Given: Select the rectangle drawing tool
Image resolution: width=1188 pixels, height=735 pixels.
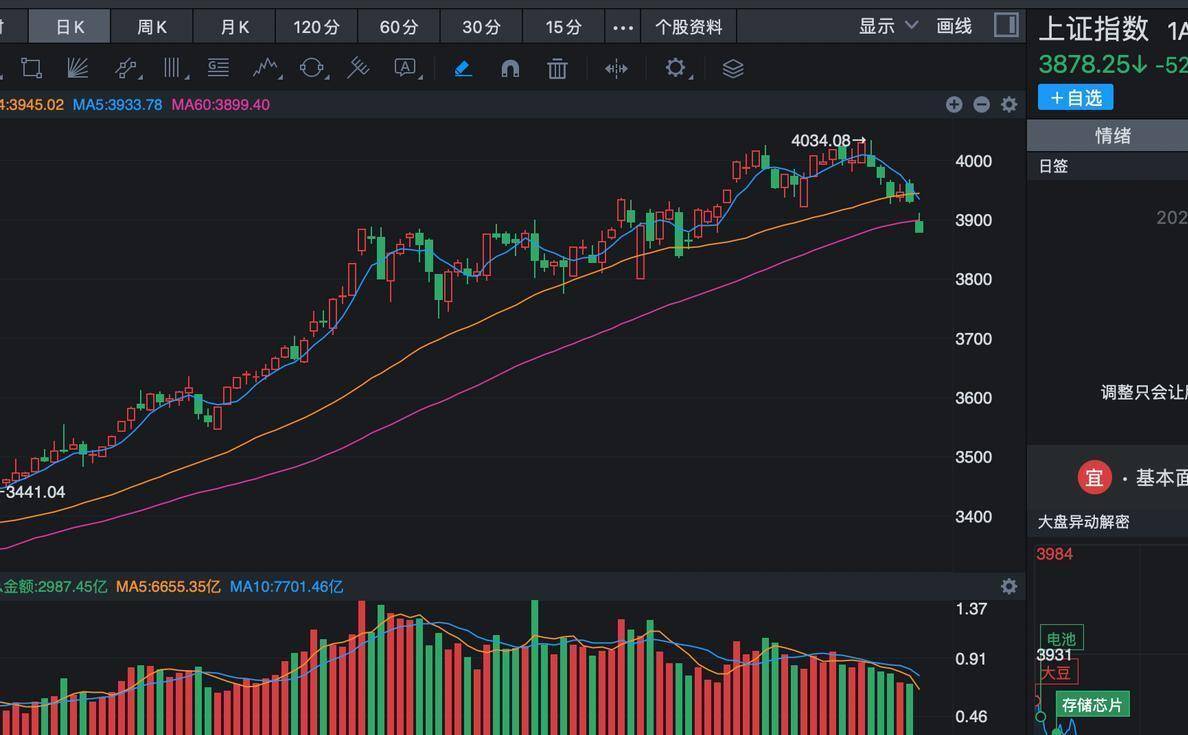Looking at the screenshot, I should click(x=31, y=68).
